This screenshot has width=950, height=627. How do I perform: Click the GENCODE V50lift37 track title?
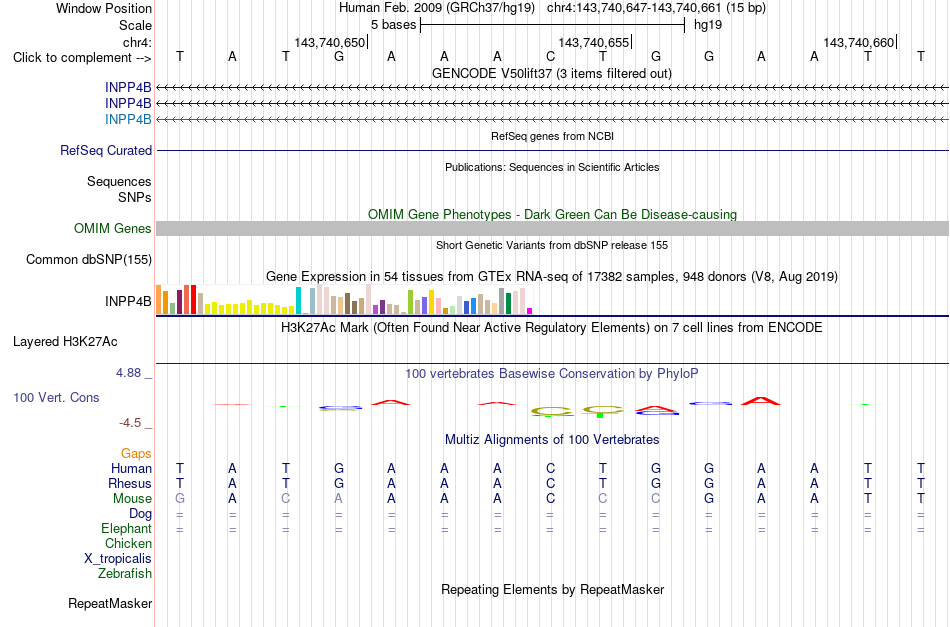point(551,73)
